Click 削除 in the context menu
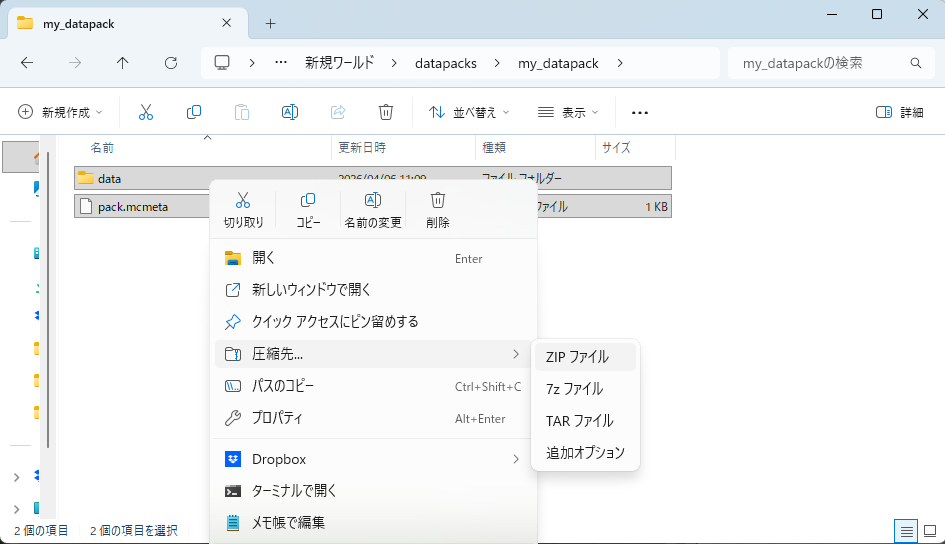 [438, 210]
